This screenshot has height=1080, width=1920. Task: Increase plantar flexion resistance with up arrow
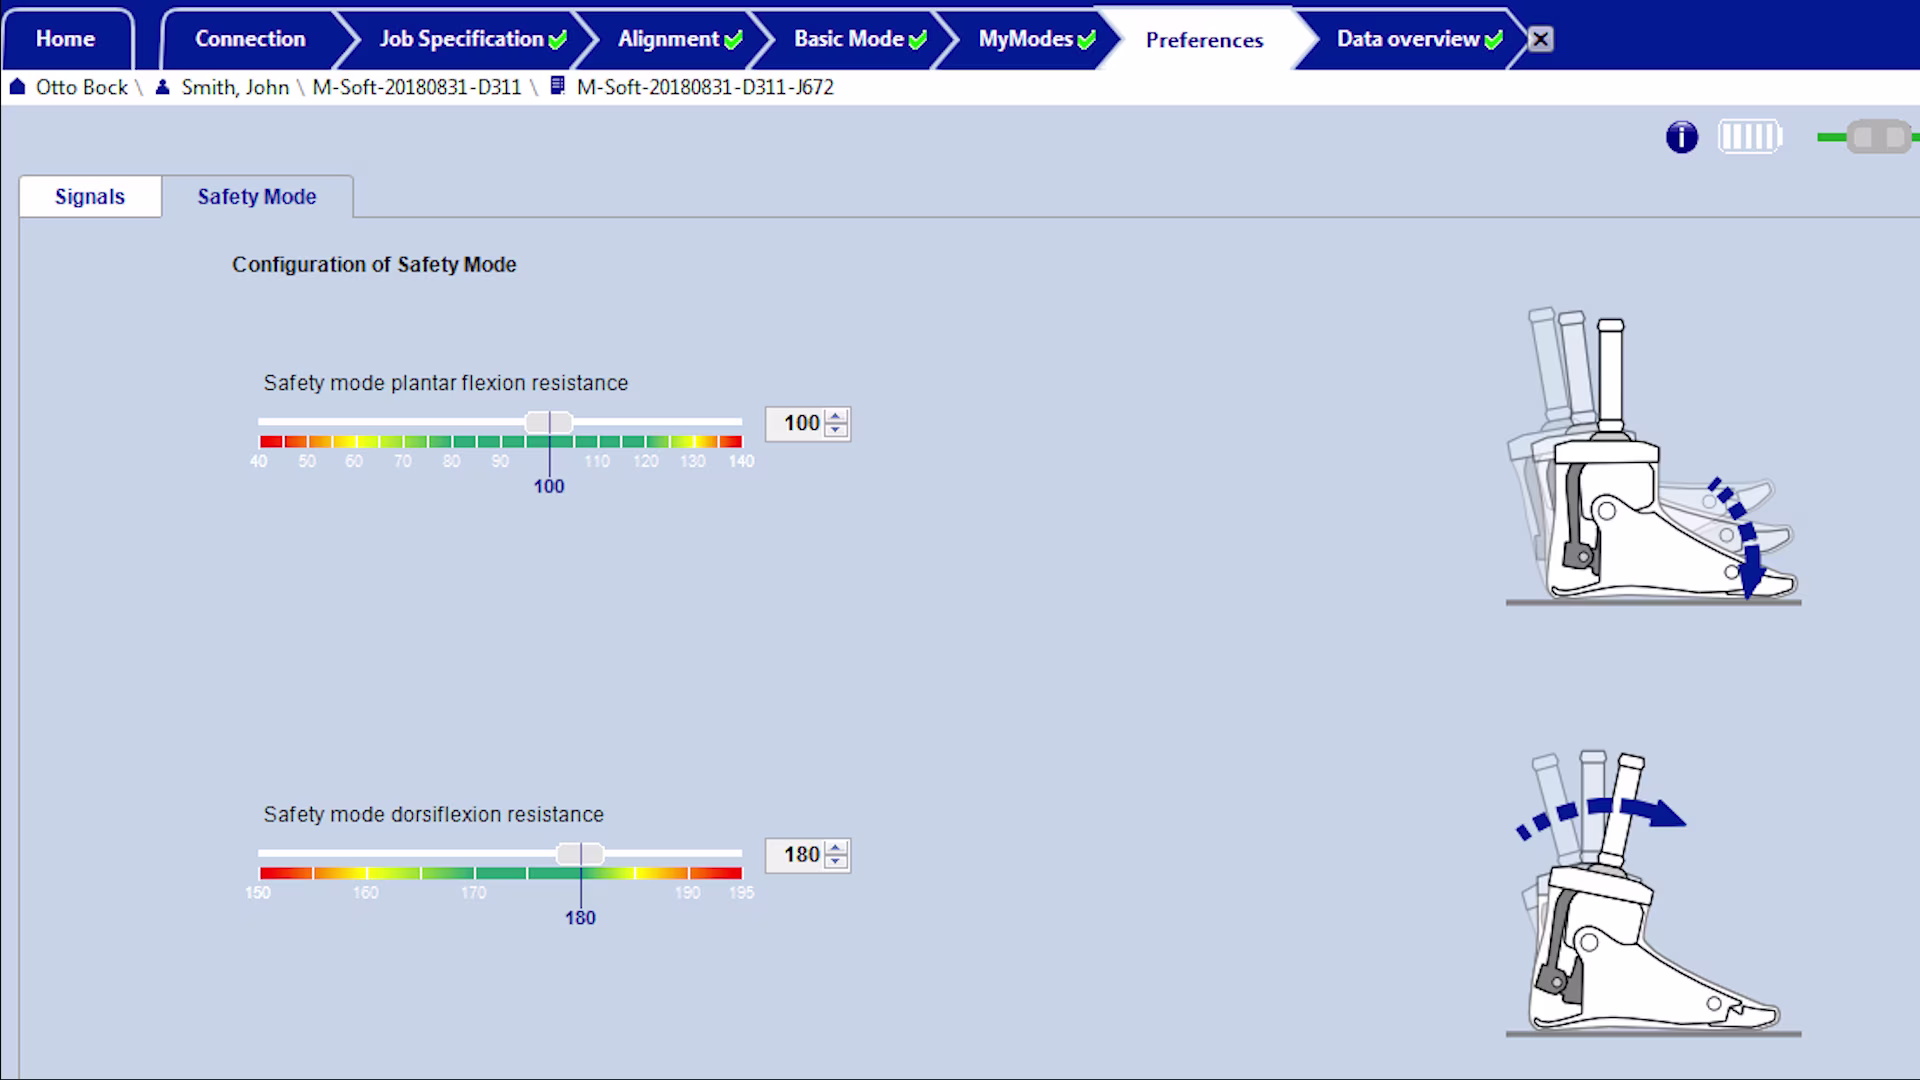(x=836, y=416)
